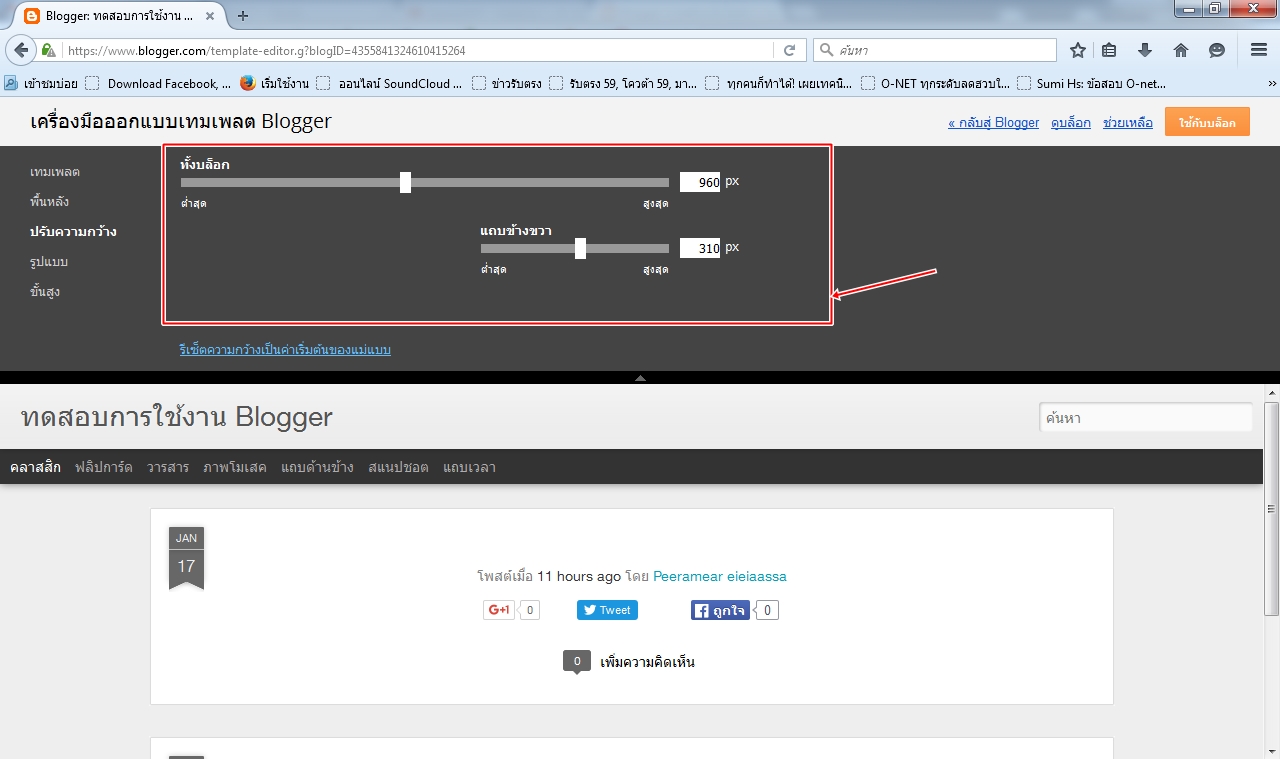Select รูปแบบ in the designer sidebar

click(49, 262)
